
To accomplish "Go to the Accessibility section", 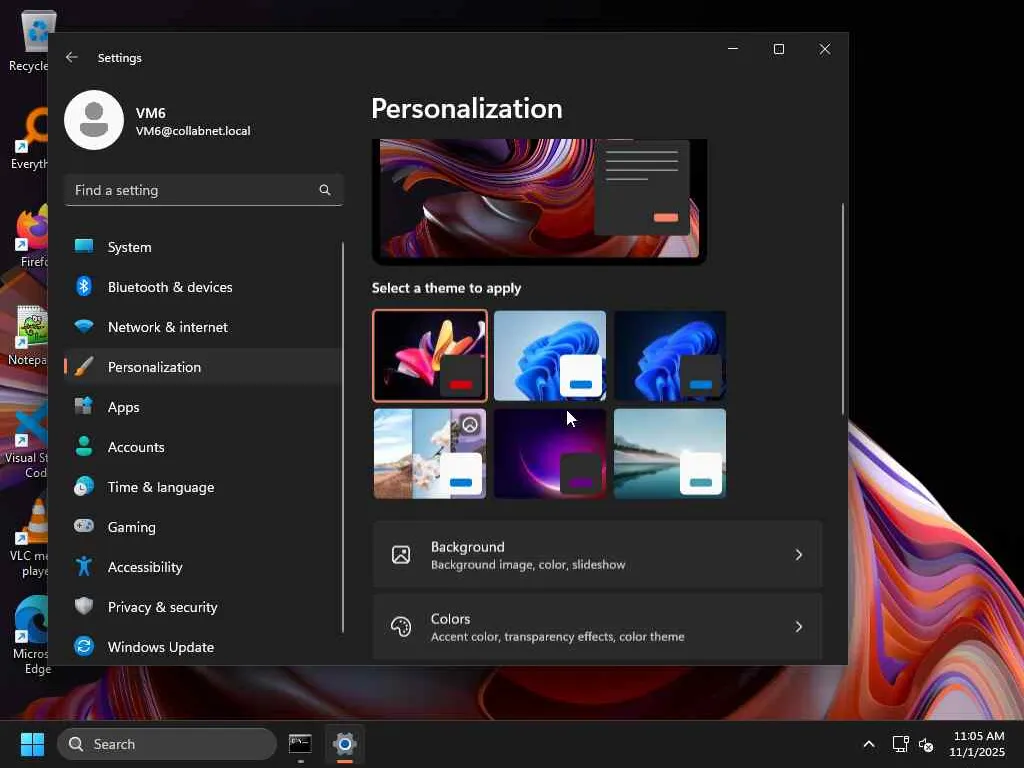I will coord(145,567).
